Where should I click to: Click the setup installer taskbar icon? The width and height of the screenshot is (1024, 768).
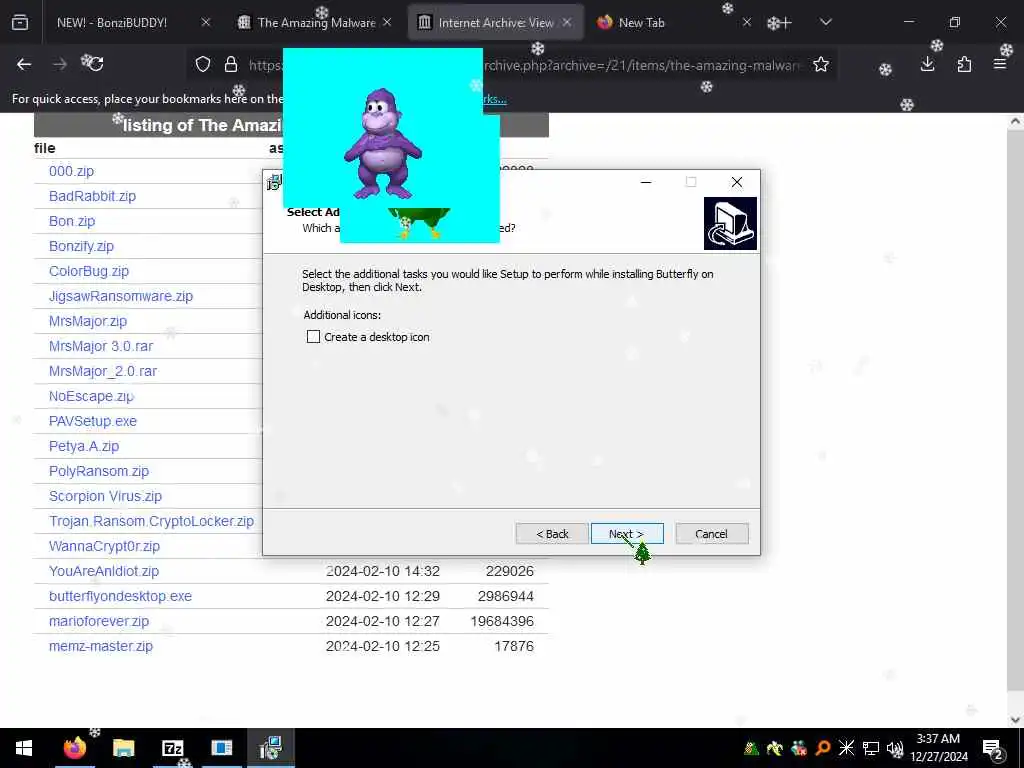pyautogui.click(x=270, y=748)
